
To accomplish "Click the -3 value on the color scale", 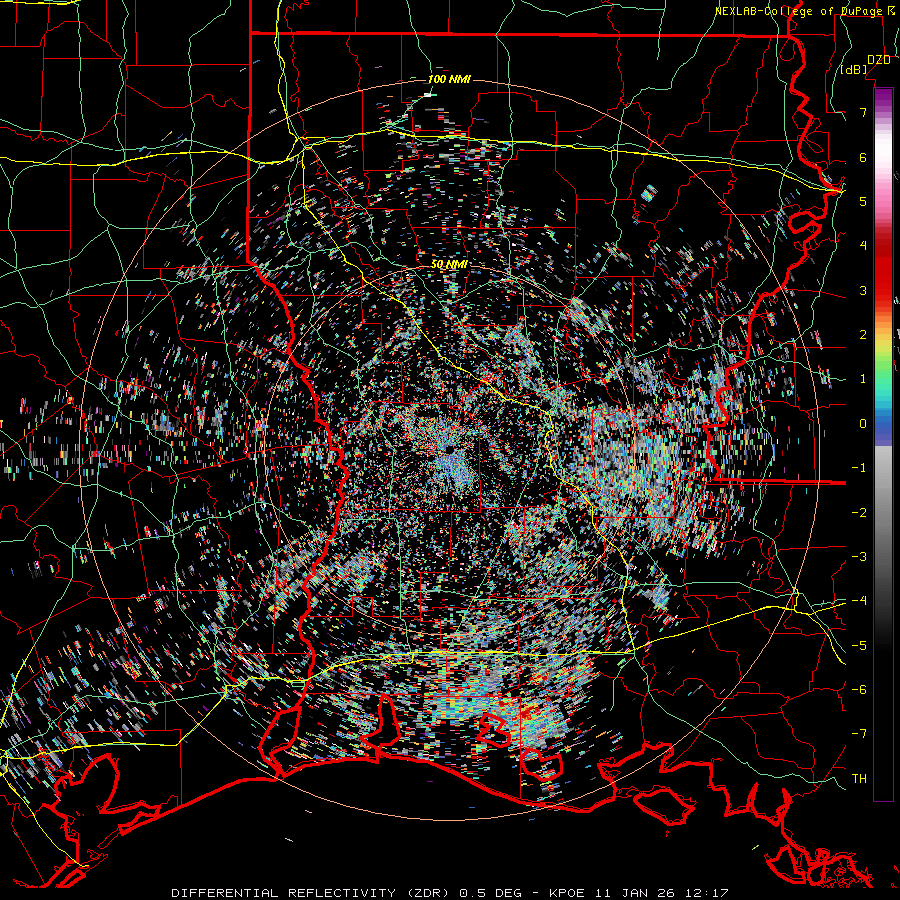I will (x=859, y=557).
